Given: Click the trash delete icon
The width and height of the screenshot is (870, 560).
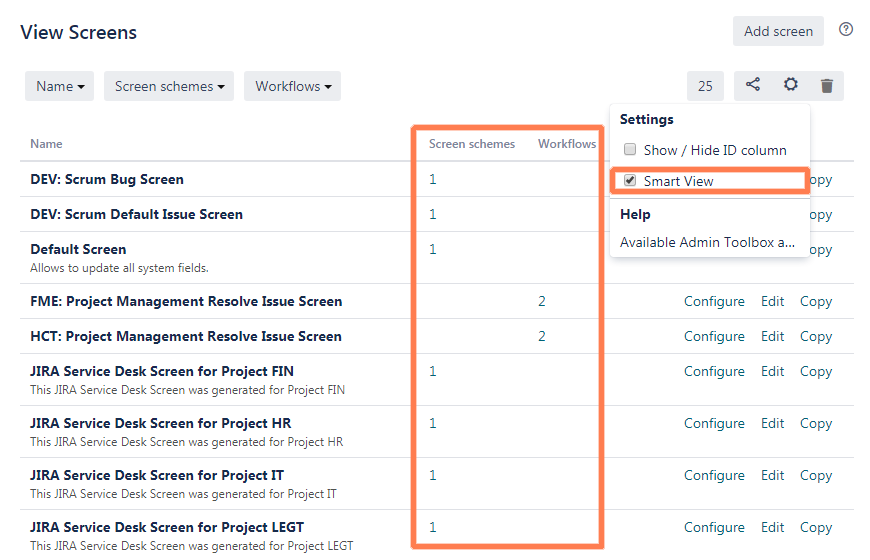Looking at the screenshot, I should coord(827,86).
